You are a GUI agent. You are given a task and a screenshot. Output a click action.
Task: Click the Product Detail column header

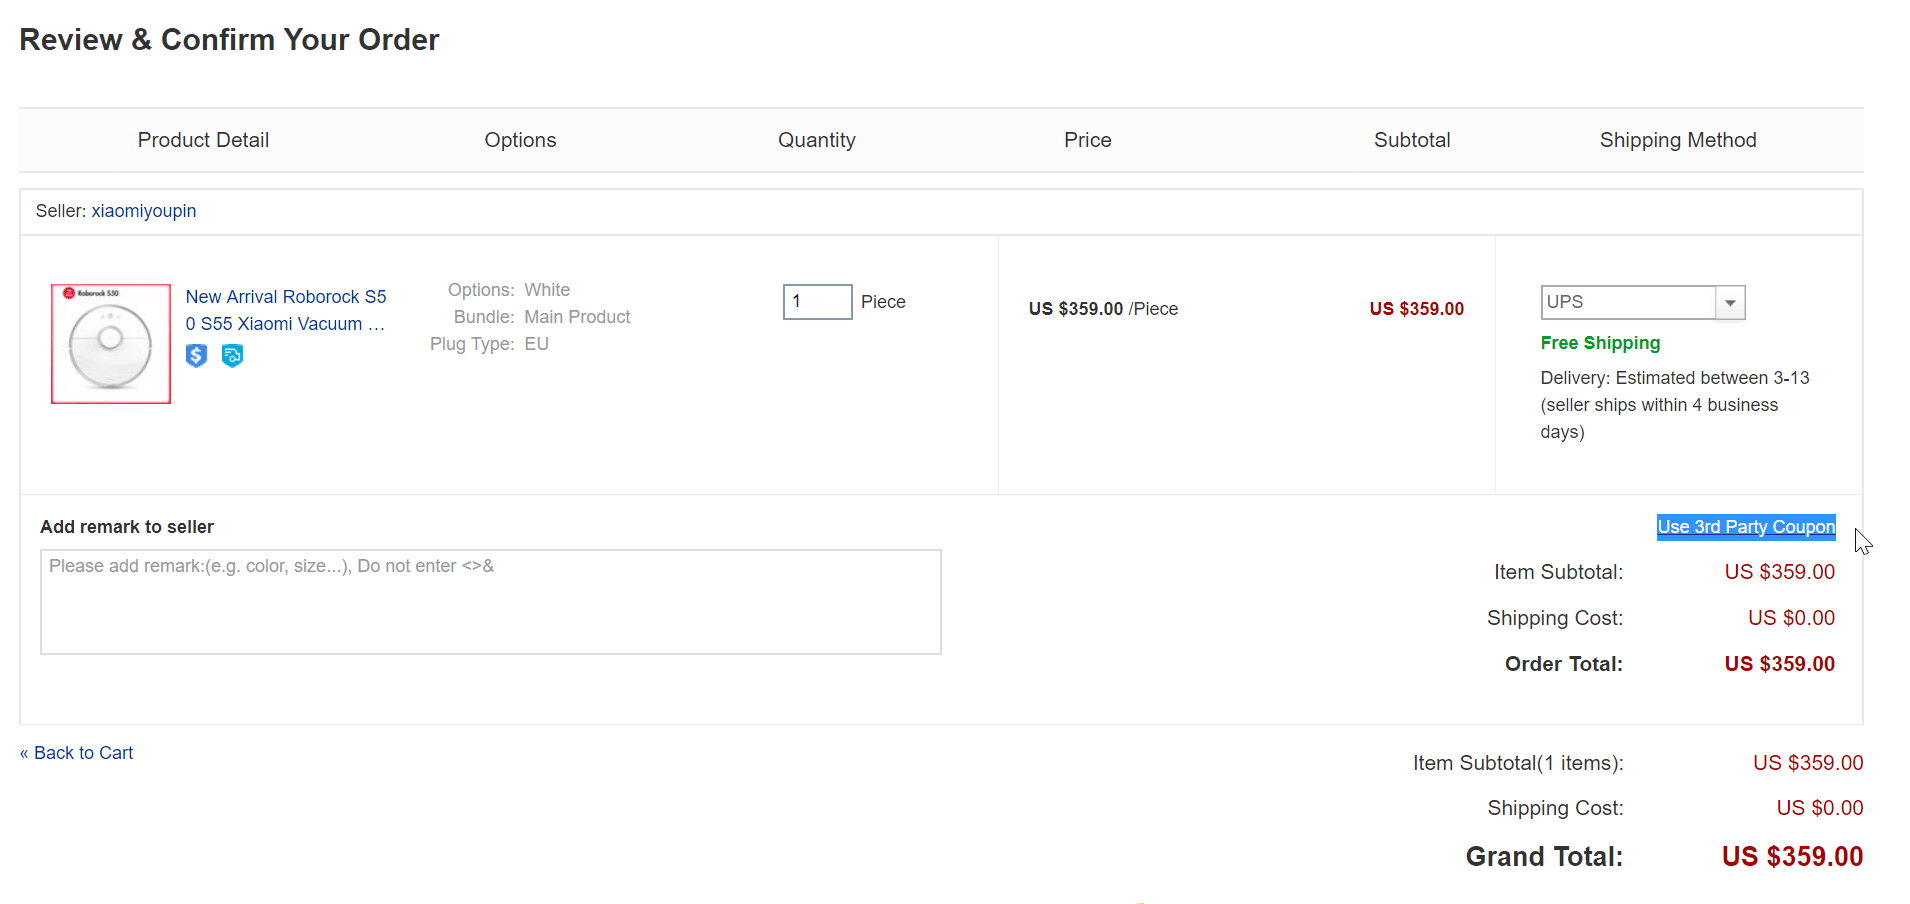point(203,140)
